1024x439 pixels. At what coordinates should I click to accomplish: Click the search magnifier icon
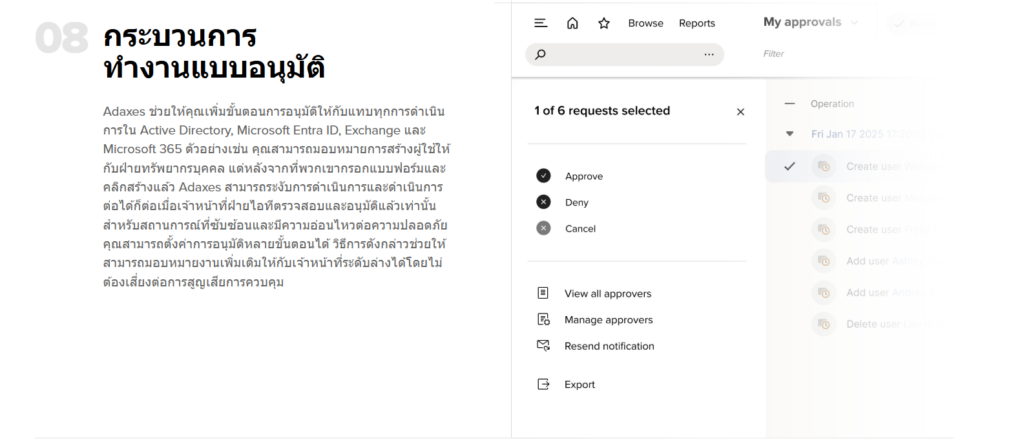(542, 54)
